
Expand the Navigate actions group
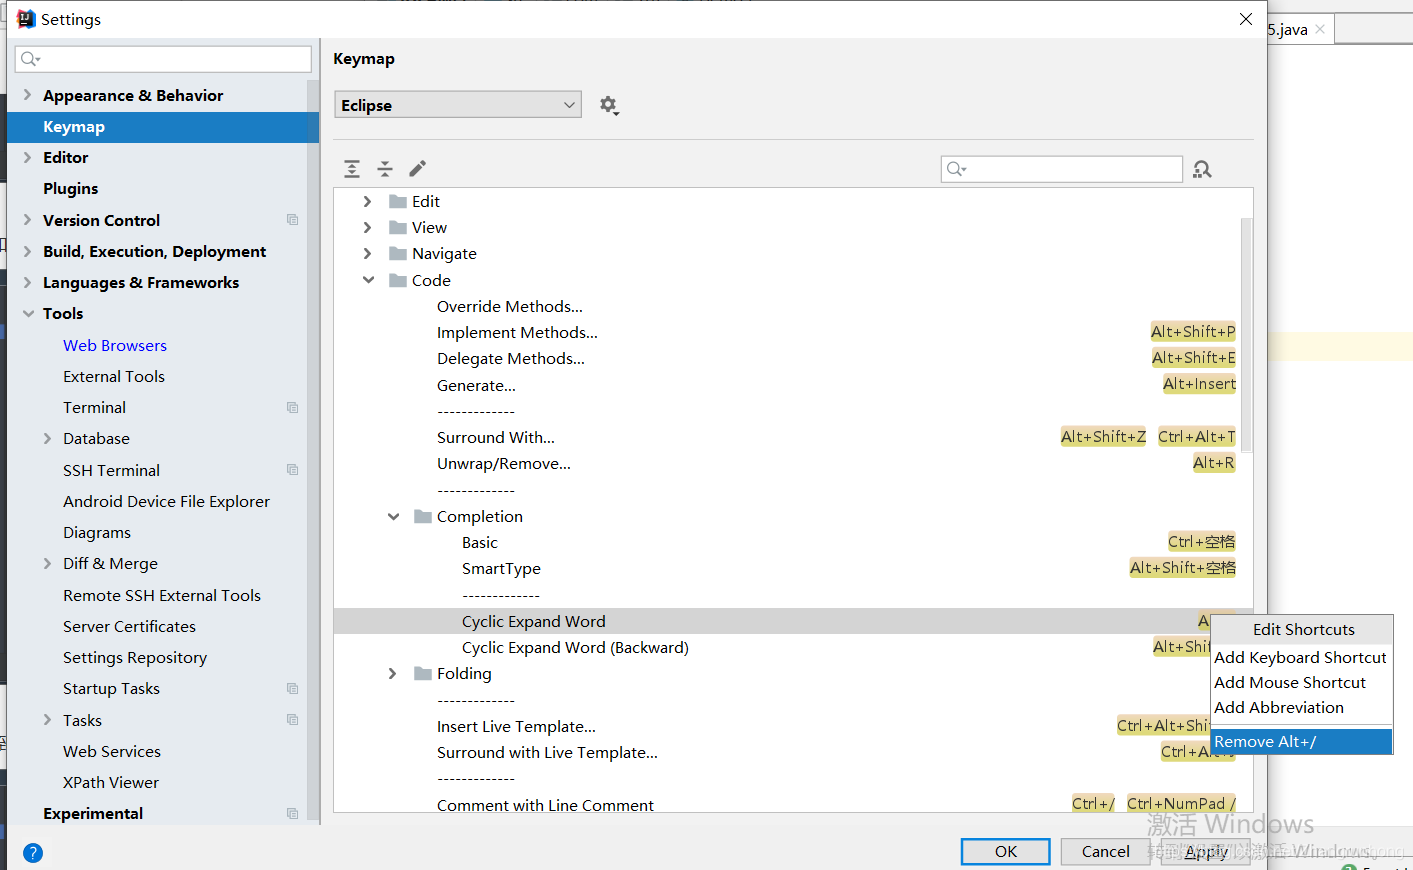(367, 253)
